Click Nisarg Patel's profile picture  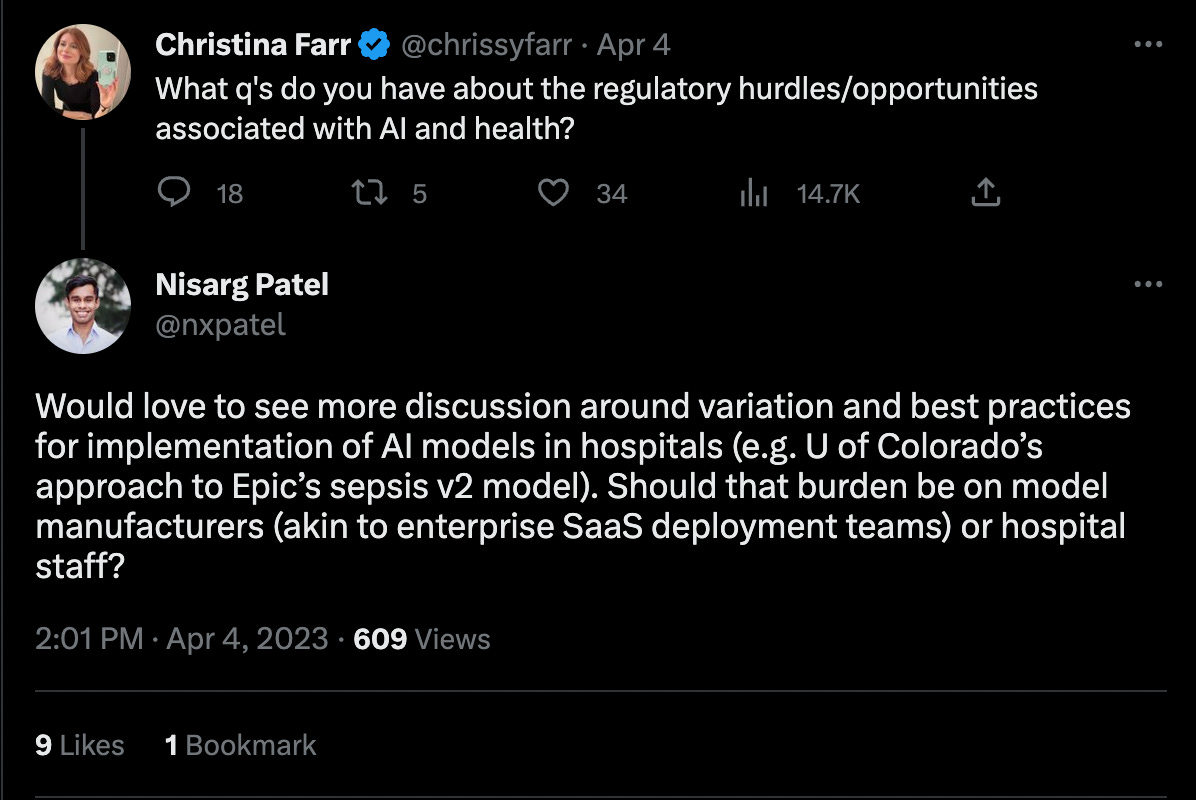pyautogui.click(x=82, y=306)
